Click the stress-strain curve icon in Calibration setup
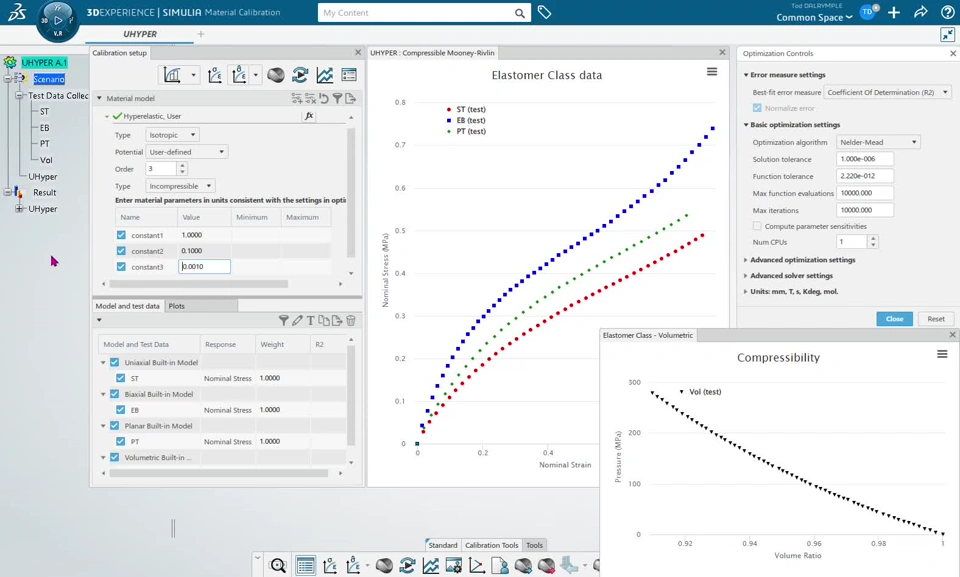The image size is (960, 577). (x=214, y=75)
